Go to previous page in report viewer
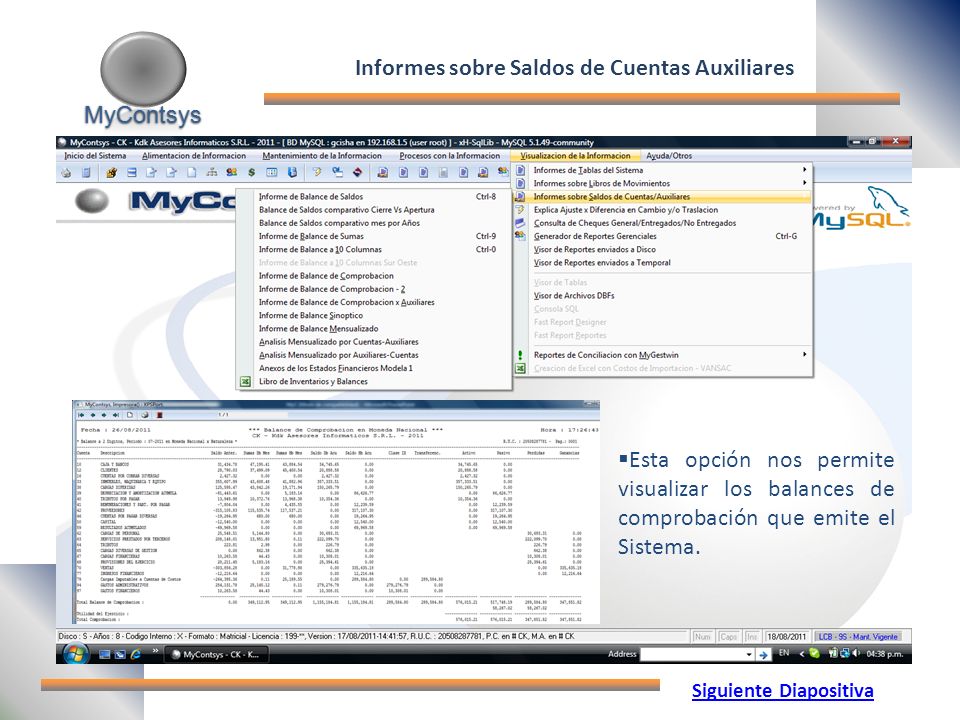960x720 pixels. [x=93, y=415]
